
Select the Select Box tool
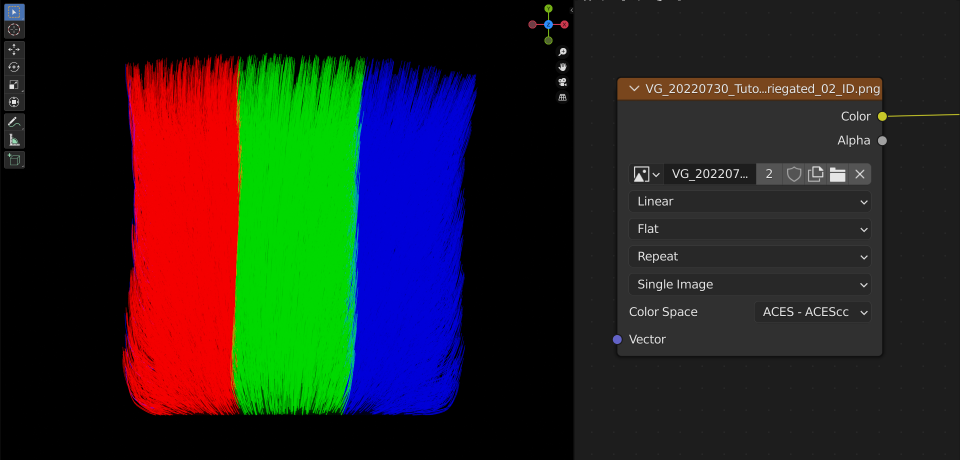(x=14, y=12)
